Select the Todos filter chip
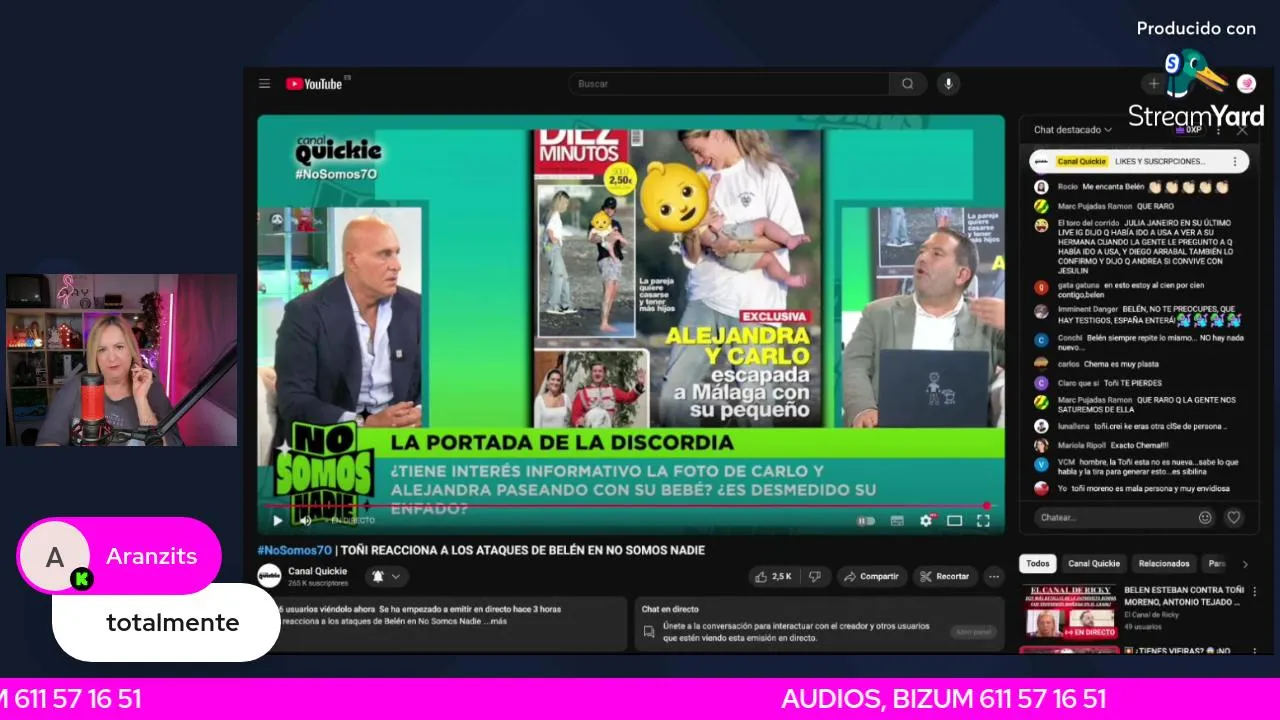 (1038, 563)
